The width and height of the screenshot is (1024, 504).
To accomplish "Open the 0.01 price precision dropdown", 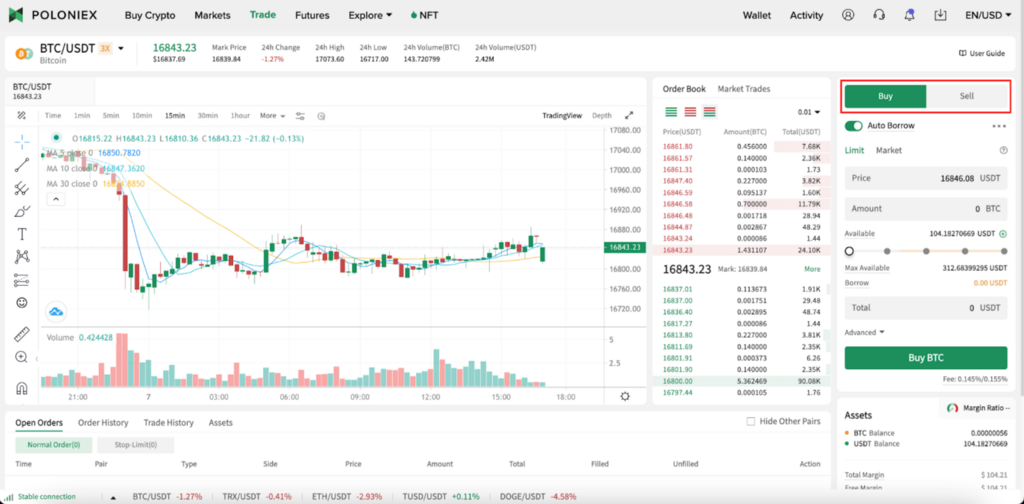I will 808,112.
